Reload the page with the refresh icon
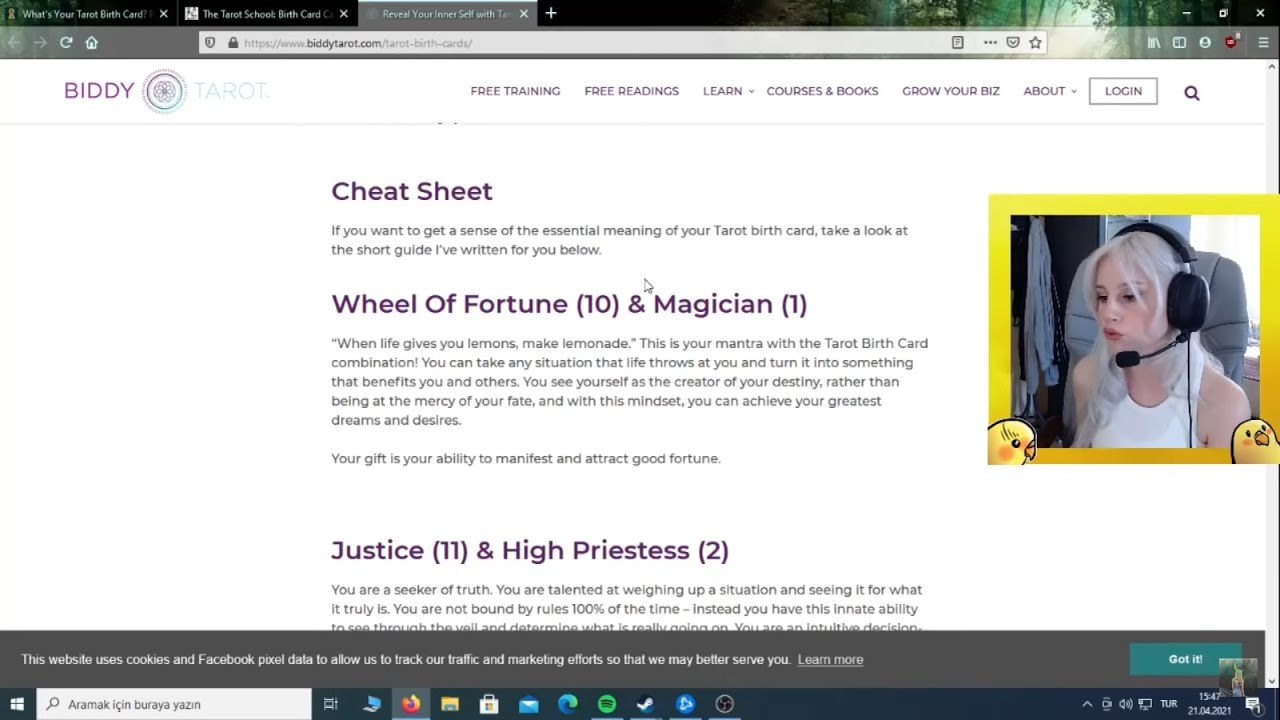Screen dimensions: 1280x720 click(x=66, y=42)
